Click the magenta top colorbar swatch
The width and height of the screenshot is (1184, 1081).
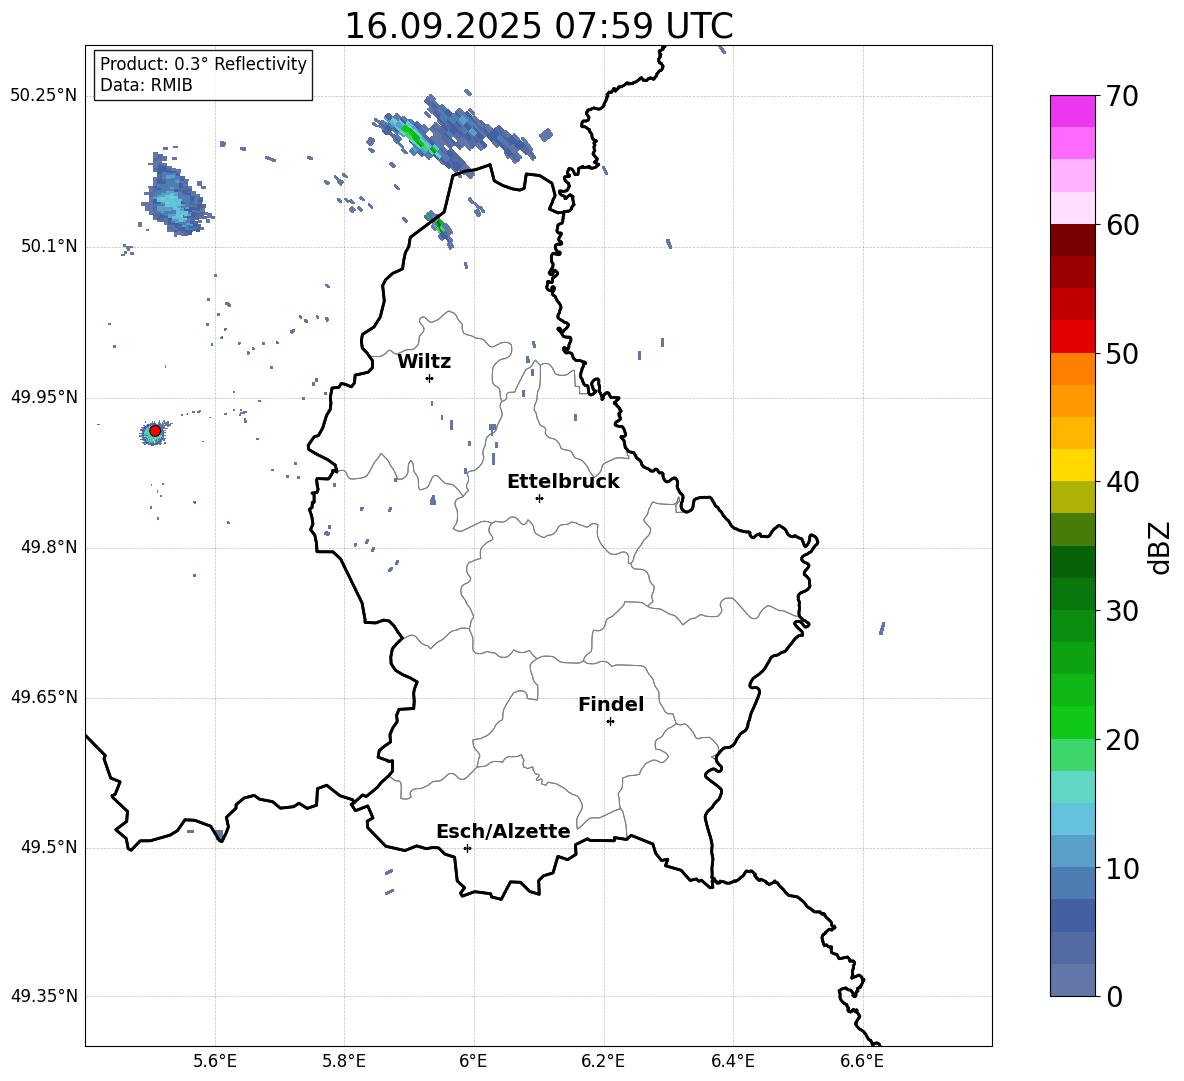click(x=1072, y=111)
